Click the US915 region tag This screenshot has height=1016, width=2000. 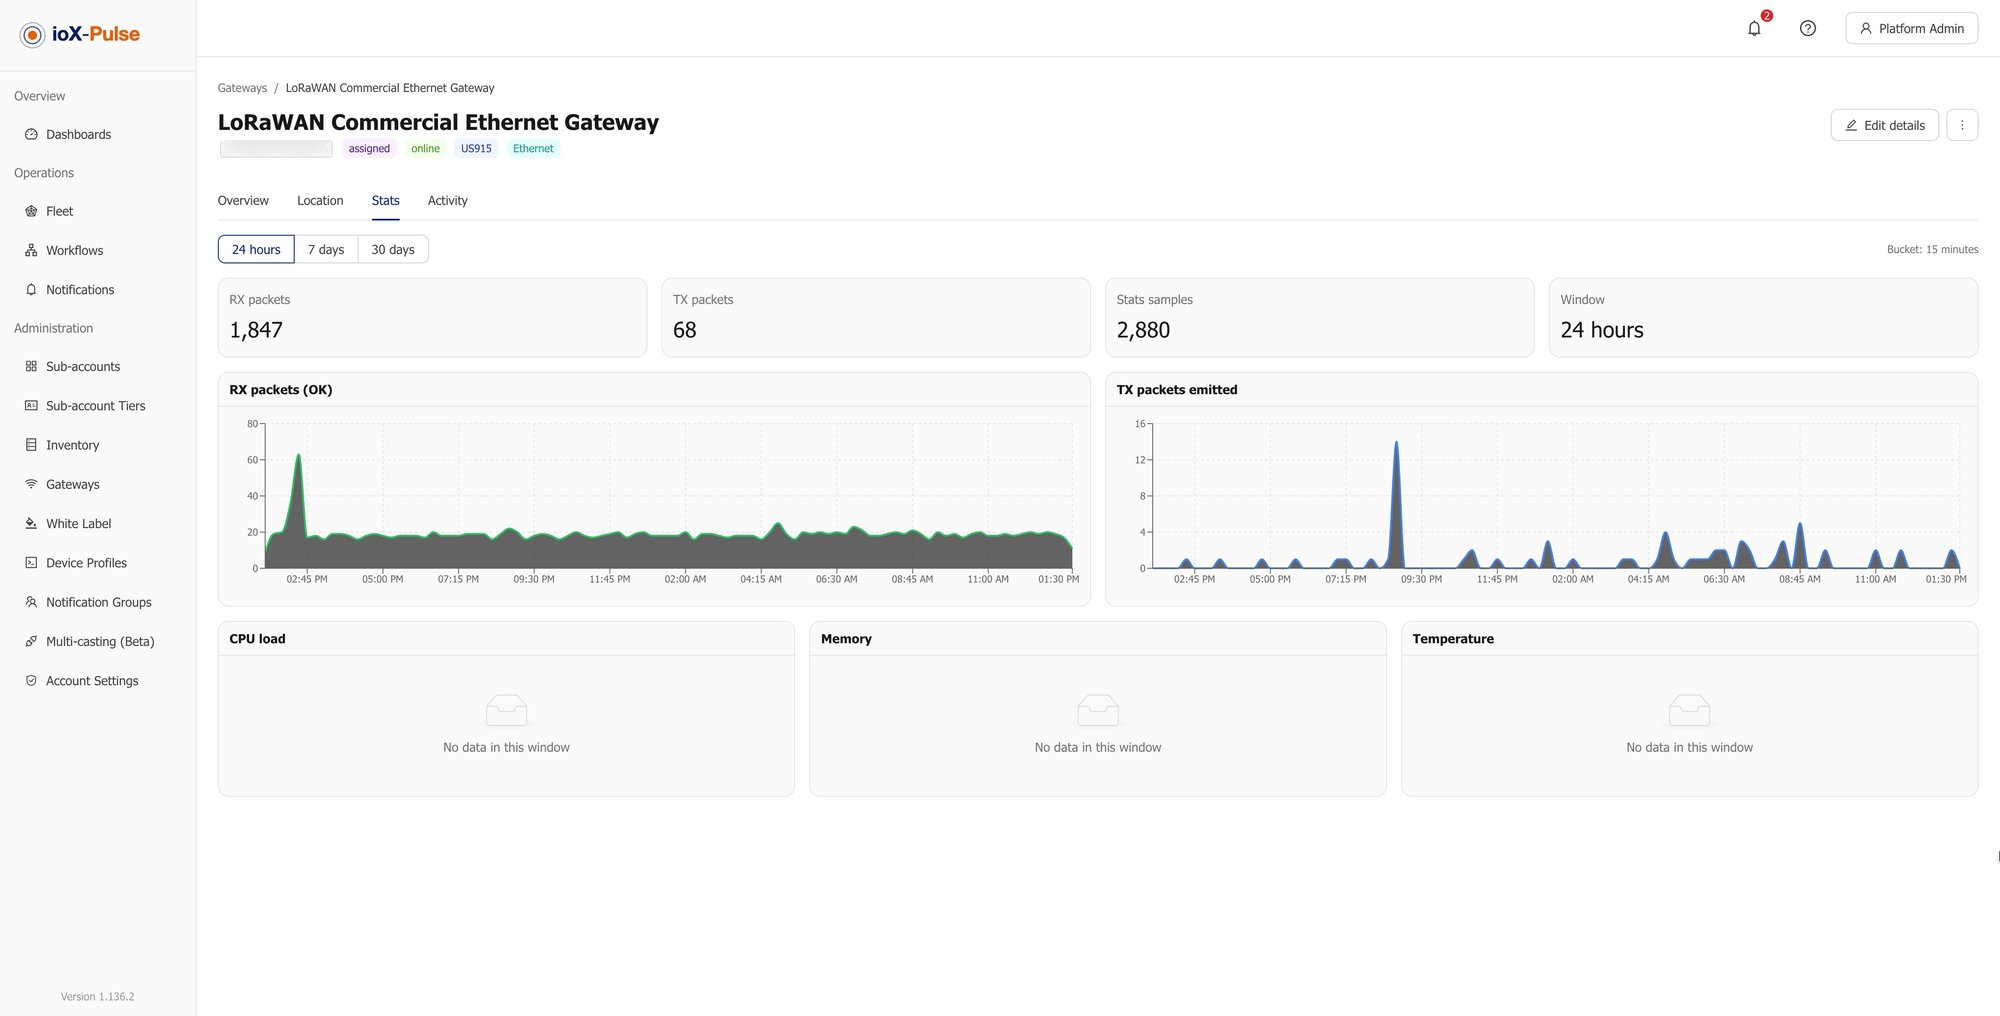[x=476, y=149]
